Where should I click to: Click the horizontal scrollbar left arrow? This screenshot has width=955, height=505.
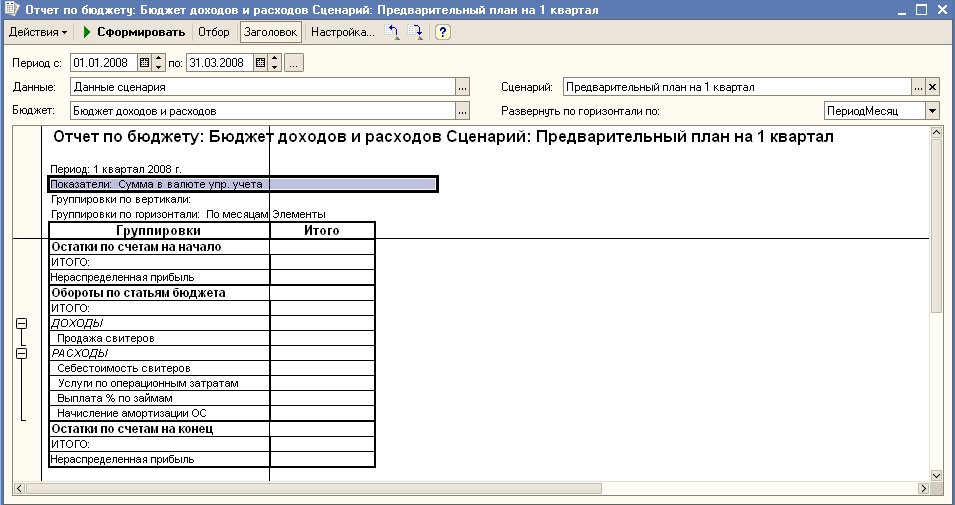[19, 489]
